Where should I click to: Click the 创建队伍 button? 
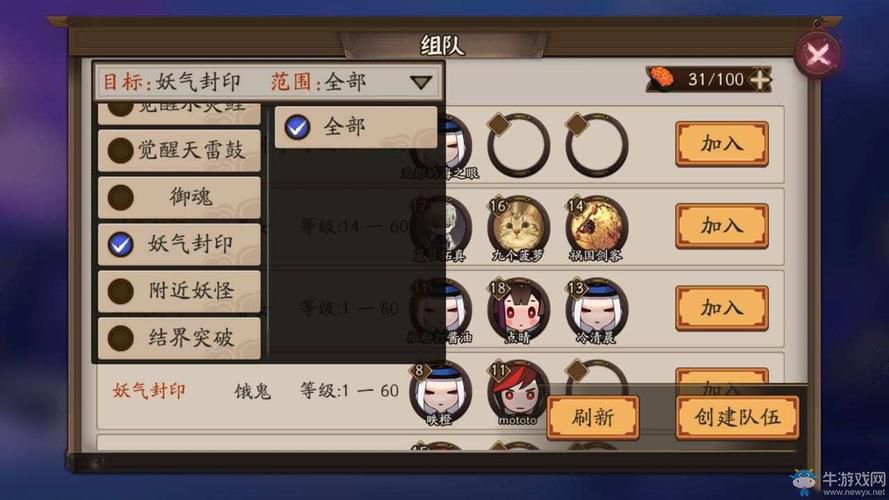738,418
